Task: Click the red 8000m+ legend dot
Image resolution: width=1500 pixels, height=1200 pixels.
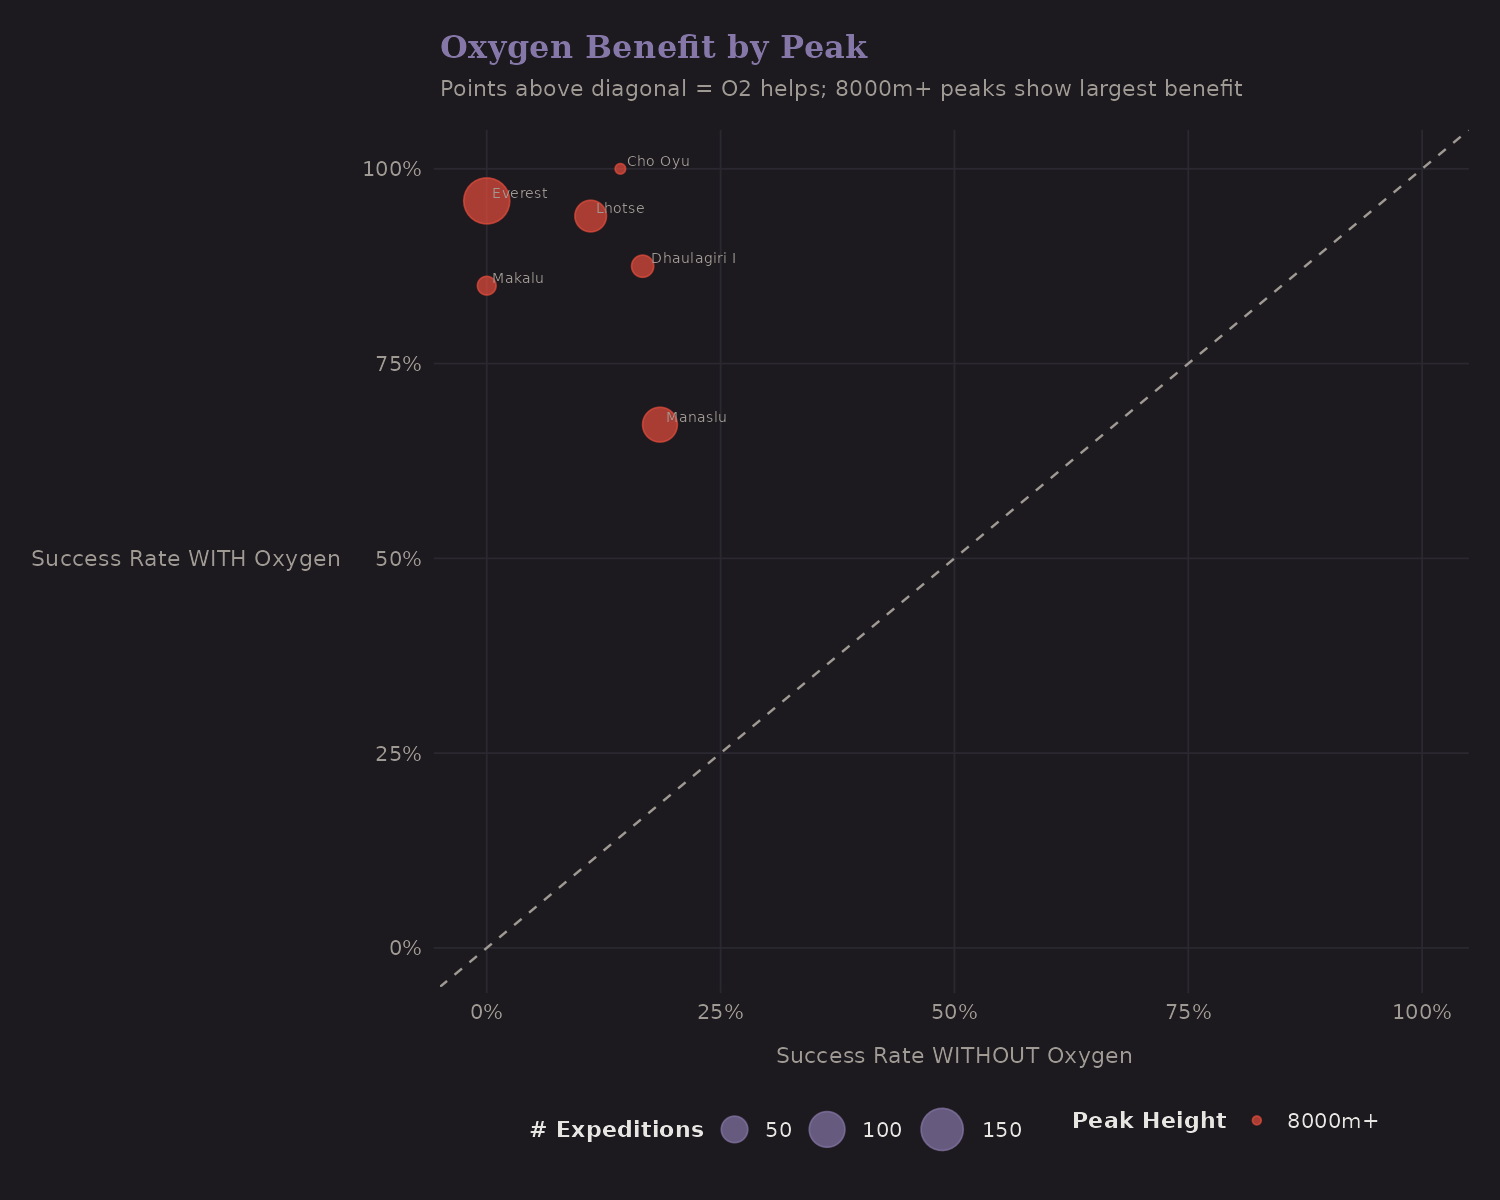Action: (x=1257, y=1121)
